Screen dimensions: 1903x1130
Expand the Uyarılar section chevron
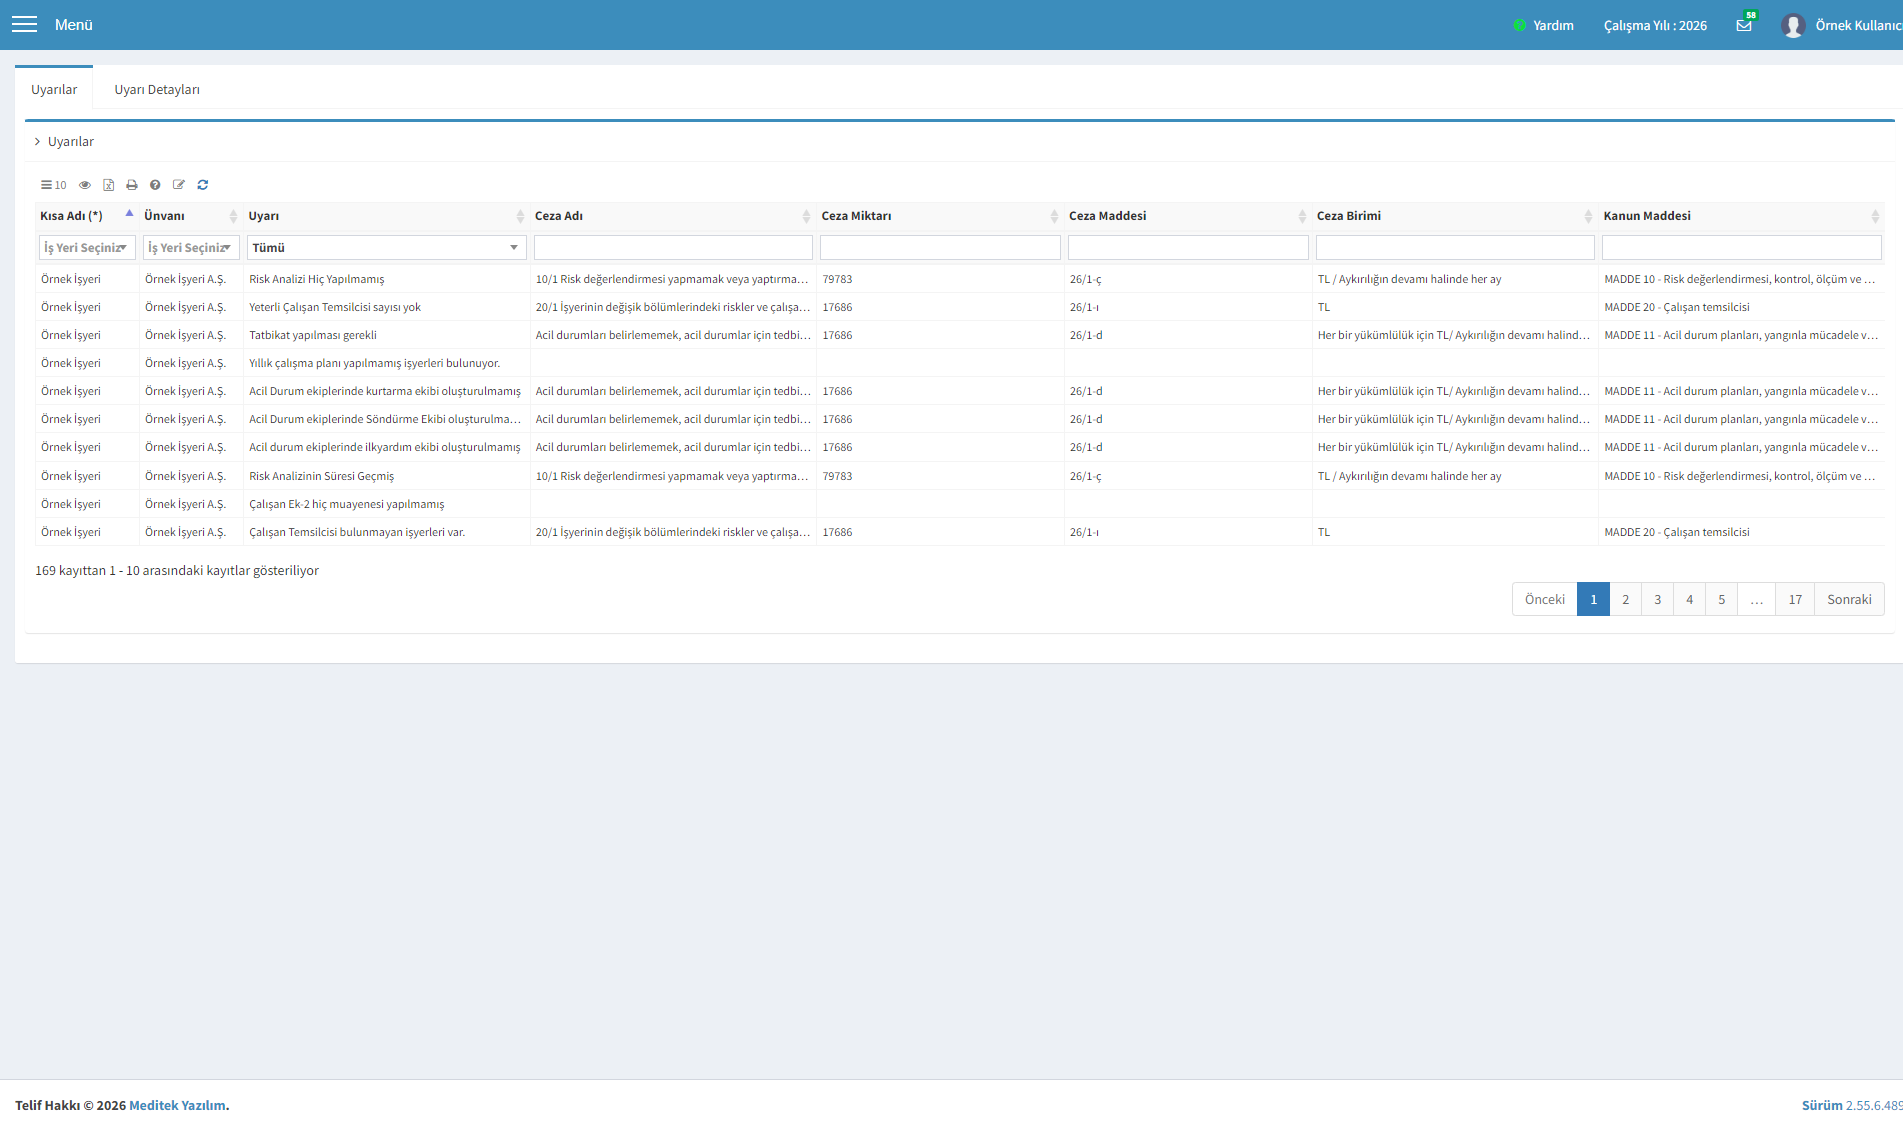[38, 142]
